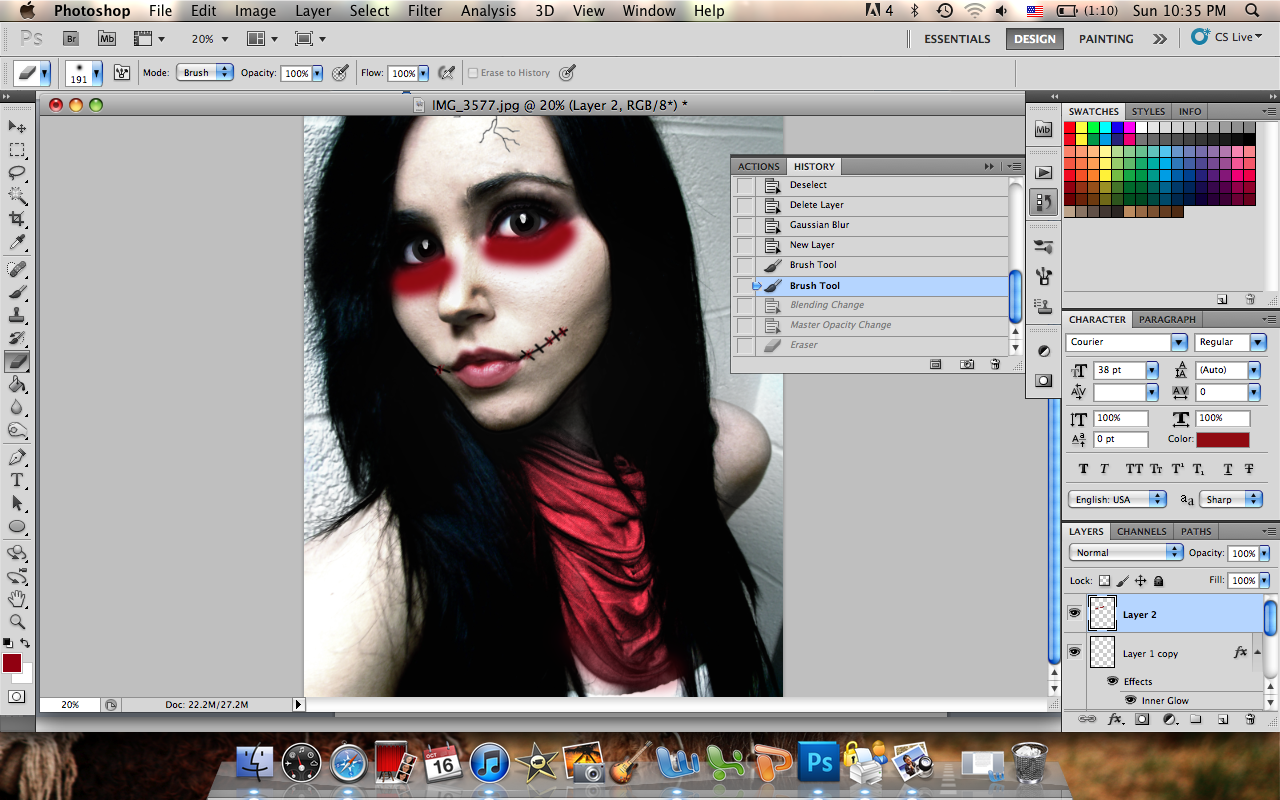
Task: Select the Hand tool
Action: 17,599
